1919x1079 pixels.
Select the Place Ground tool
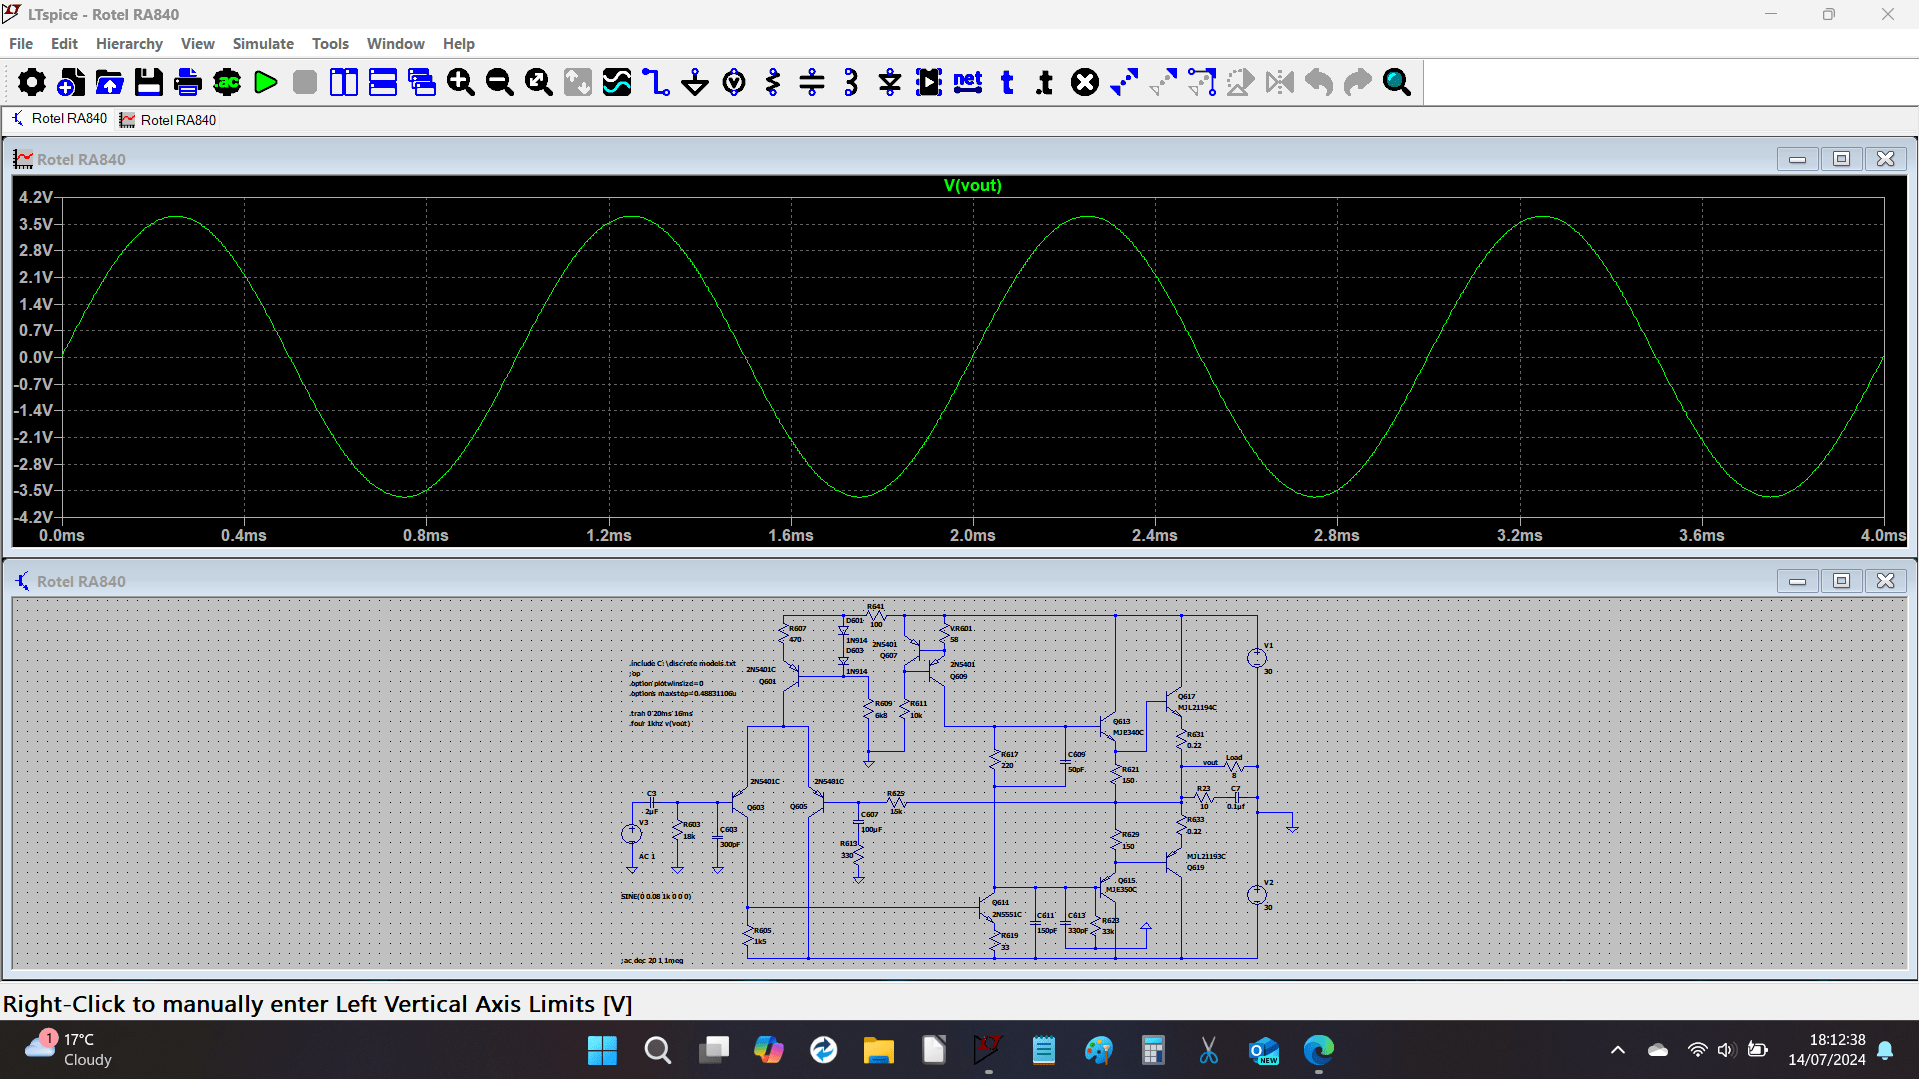tap(695, 82)
